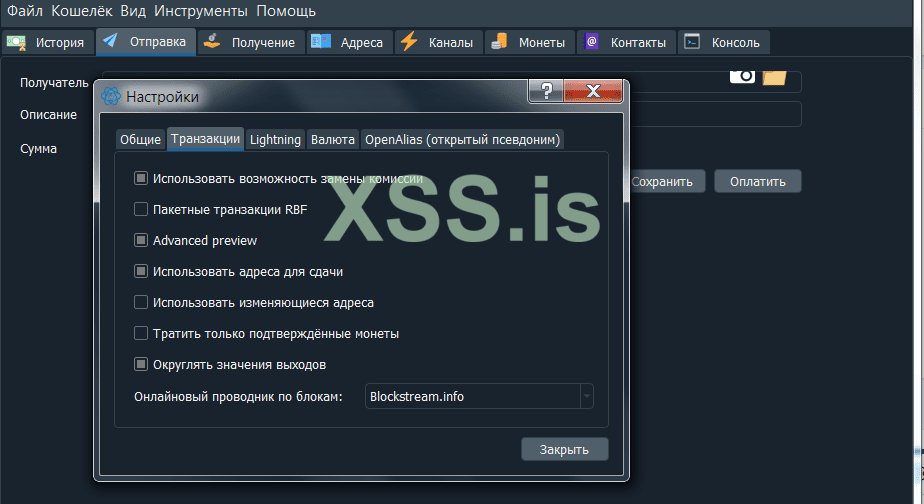Open the Контакты tab
The height and width of the screenshot is (504, 924).
626,42
